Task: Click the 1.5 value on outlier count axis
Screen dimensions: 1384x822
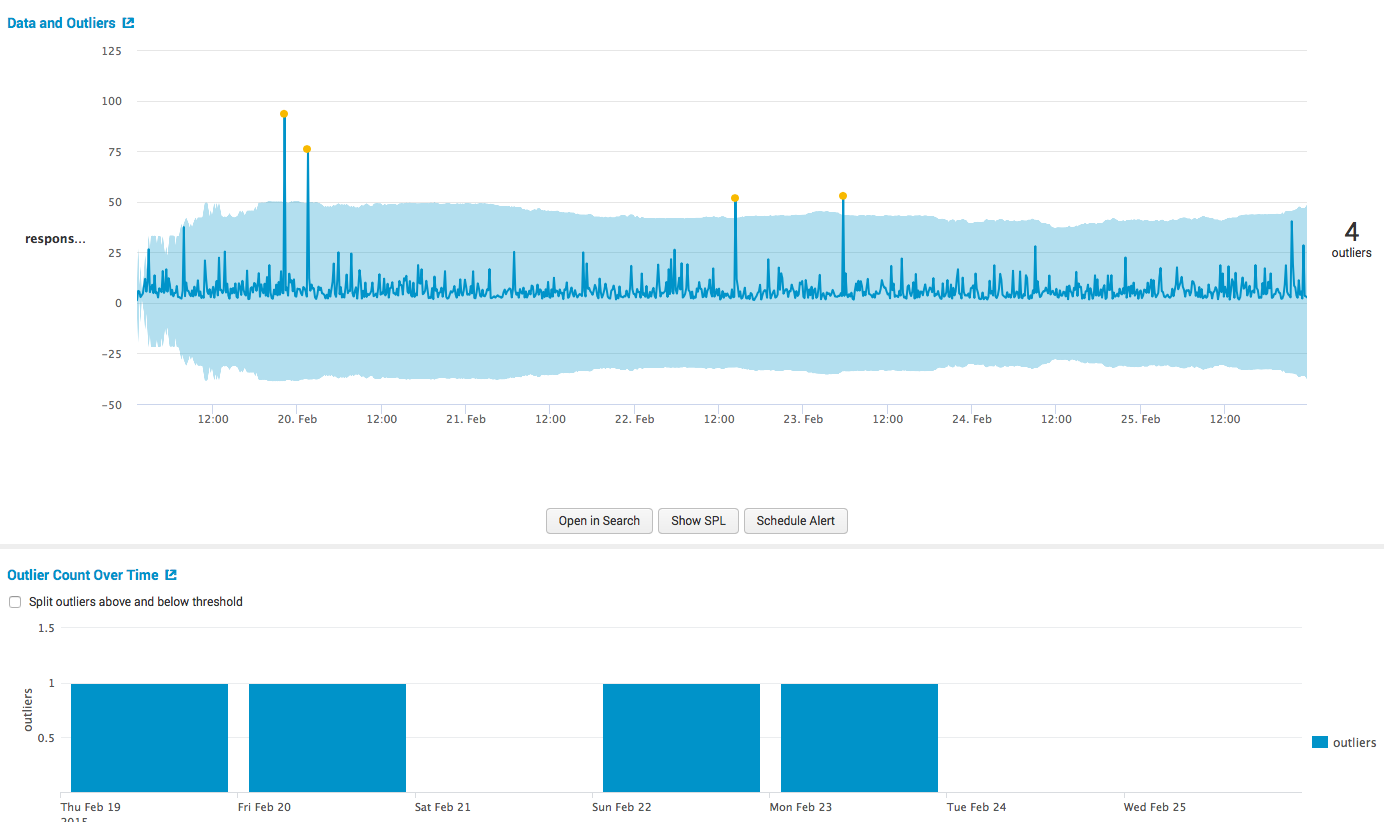Action: pos(46,628)
